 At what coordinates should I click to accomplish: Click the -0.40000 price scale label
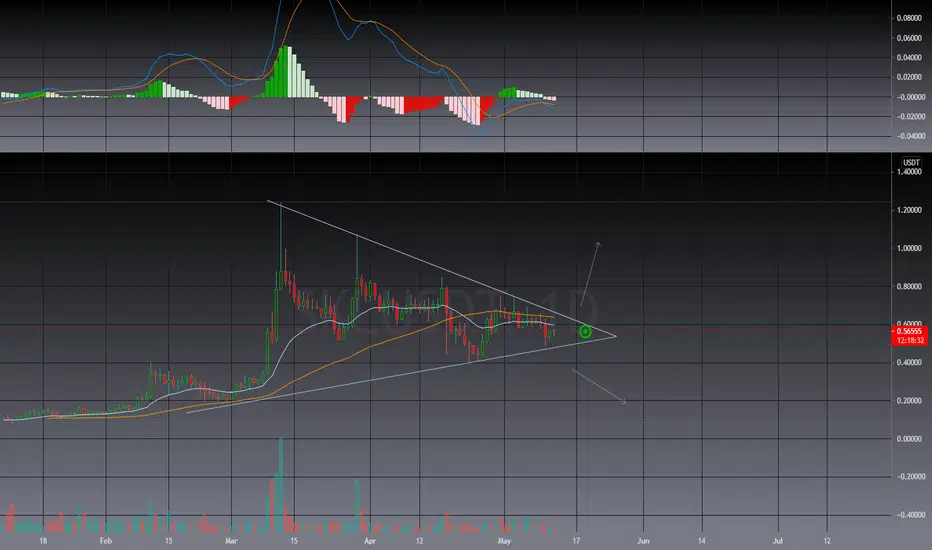click(909, 514)
